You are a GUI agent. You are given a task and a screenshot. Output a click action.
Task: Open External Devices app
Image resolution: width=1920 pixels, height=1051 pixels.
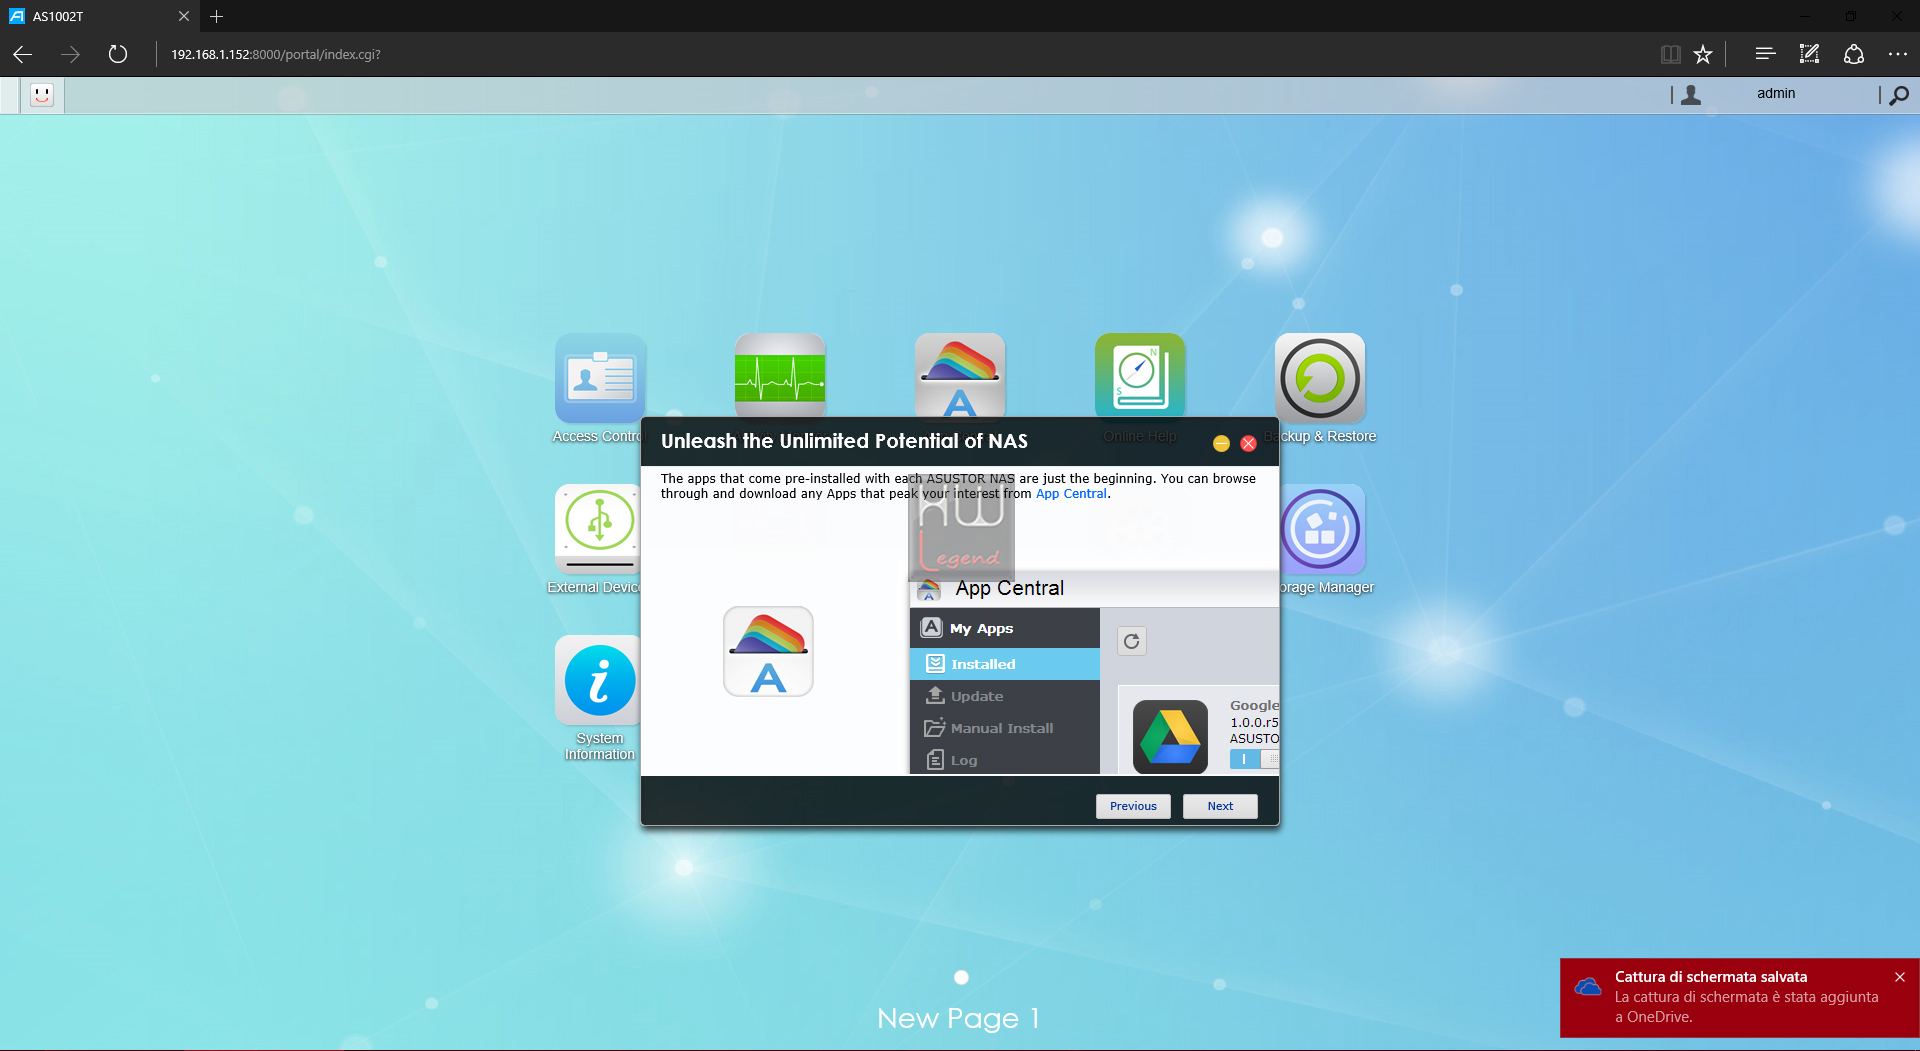tap(598, 528)
